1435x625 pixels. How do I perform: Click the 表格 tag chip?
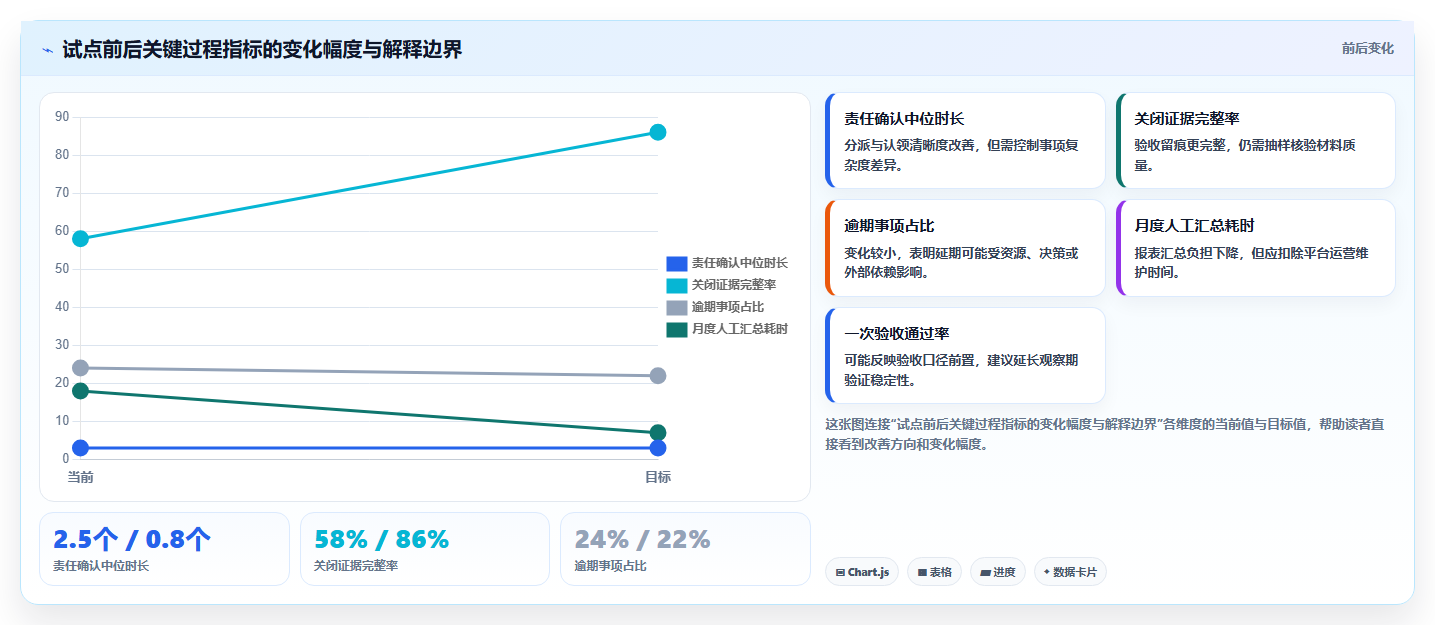[934, 572]
